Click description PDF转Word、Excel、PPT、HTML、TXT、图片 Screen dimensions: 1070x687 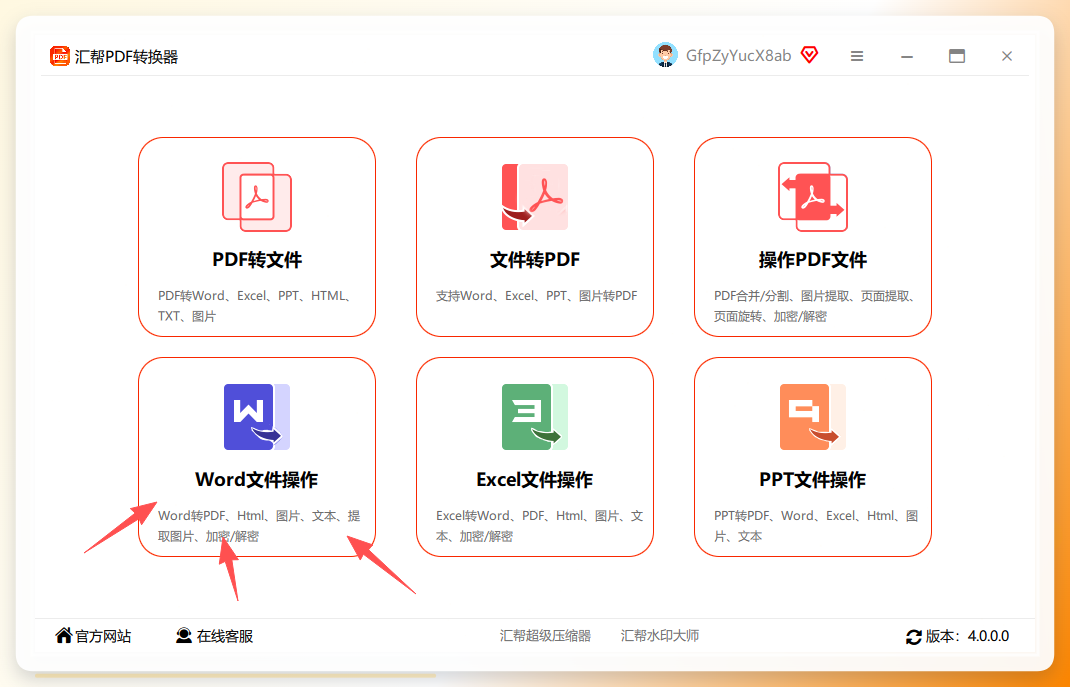[257, 306]
